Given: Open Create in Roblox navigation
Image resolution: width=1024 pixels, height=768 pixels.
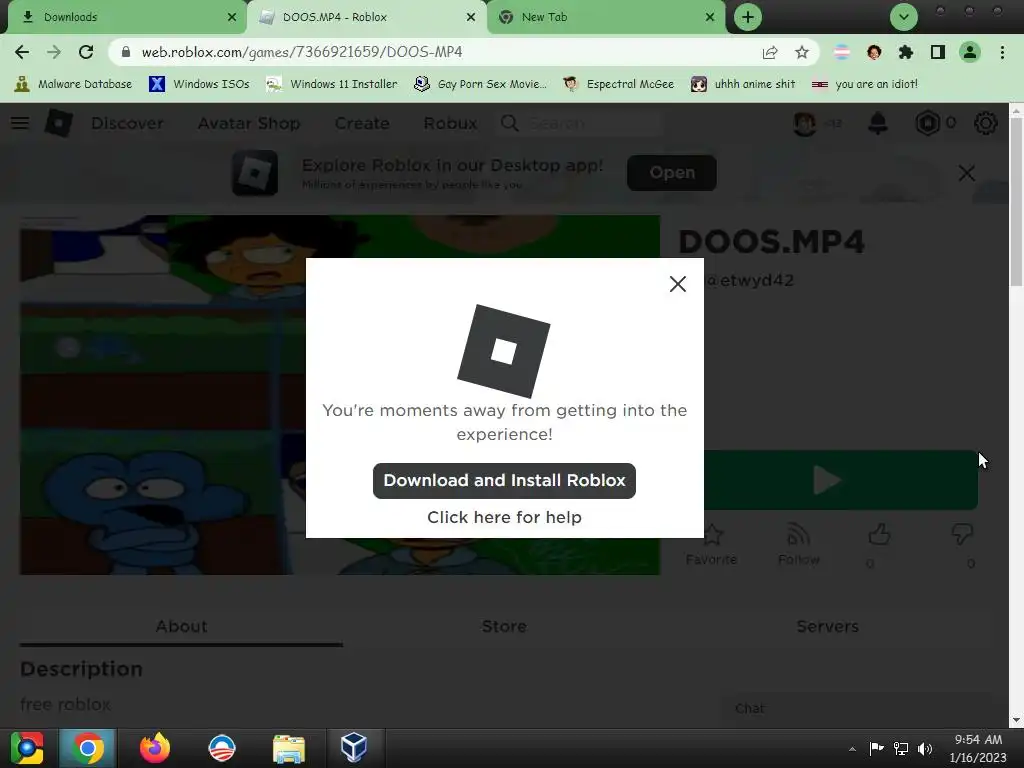Looking at the screenshot, I should [362, 123].
